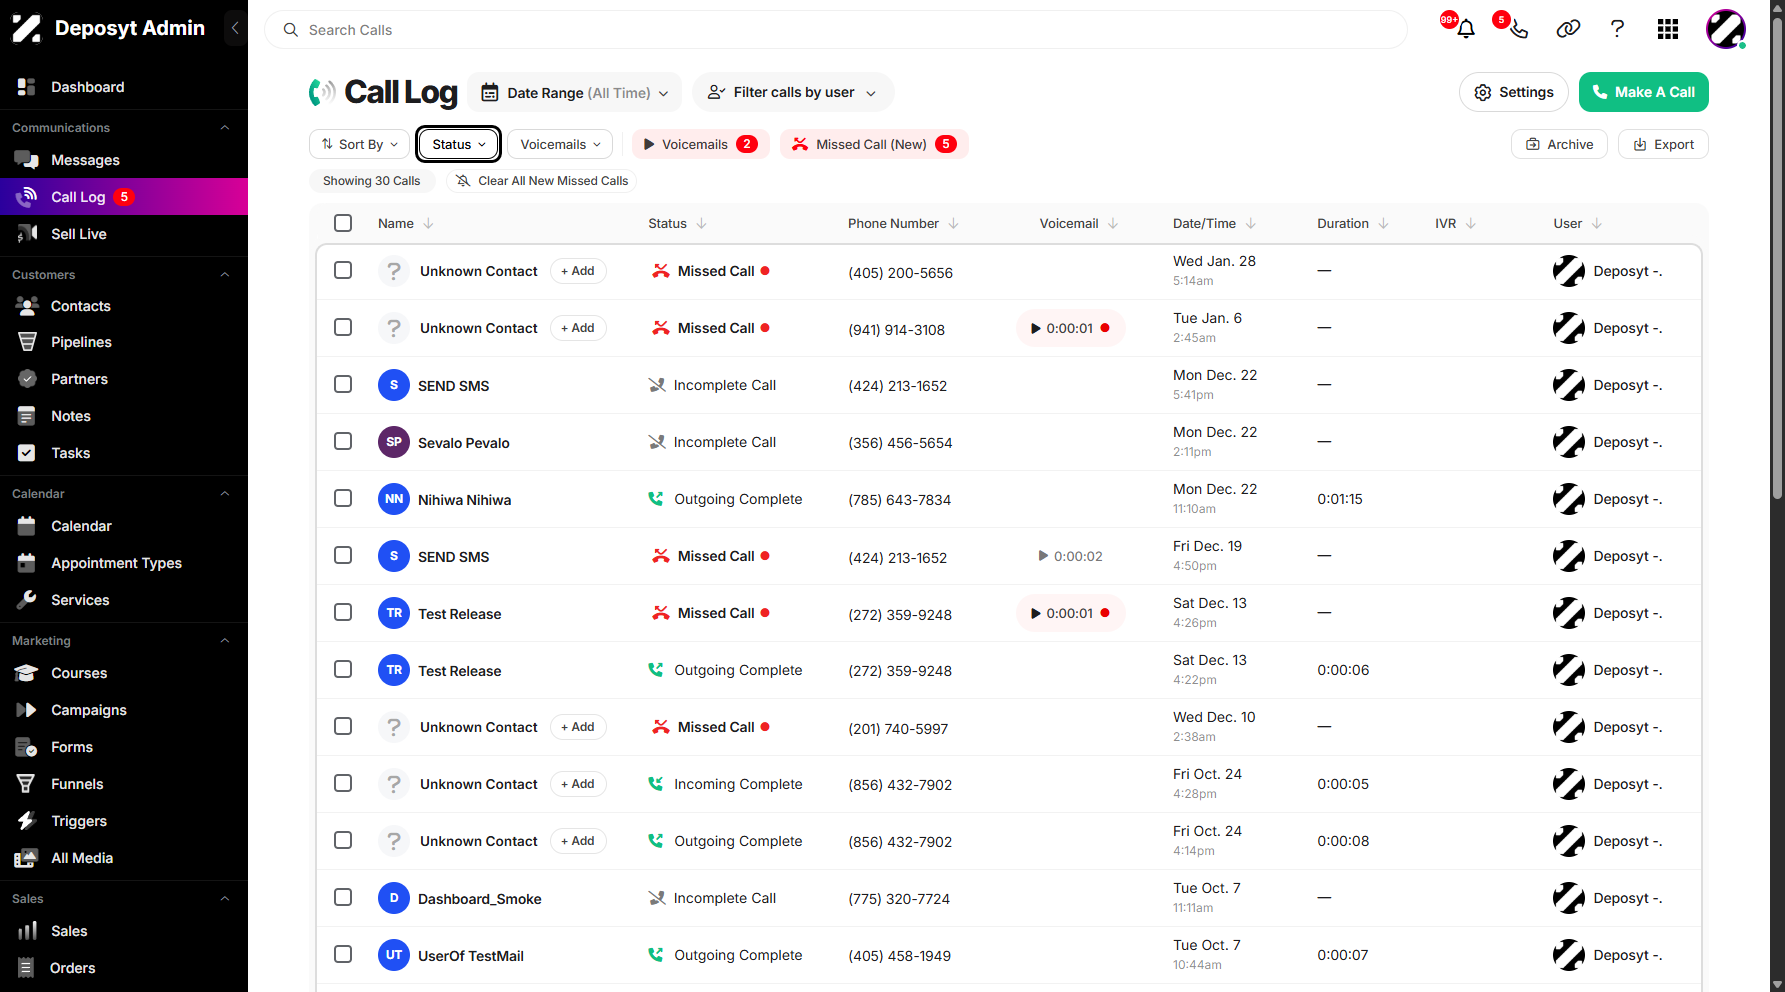Open the Date Range dropdown
Image resolution: width=1785 pixels, height=992 pixels.
tap(575, 93)
